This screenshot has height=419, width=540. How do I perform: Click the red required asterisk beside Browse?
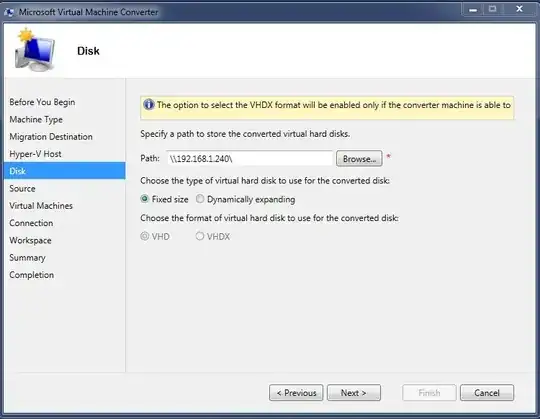[x=388, y=156]
